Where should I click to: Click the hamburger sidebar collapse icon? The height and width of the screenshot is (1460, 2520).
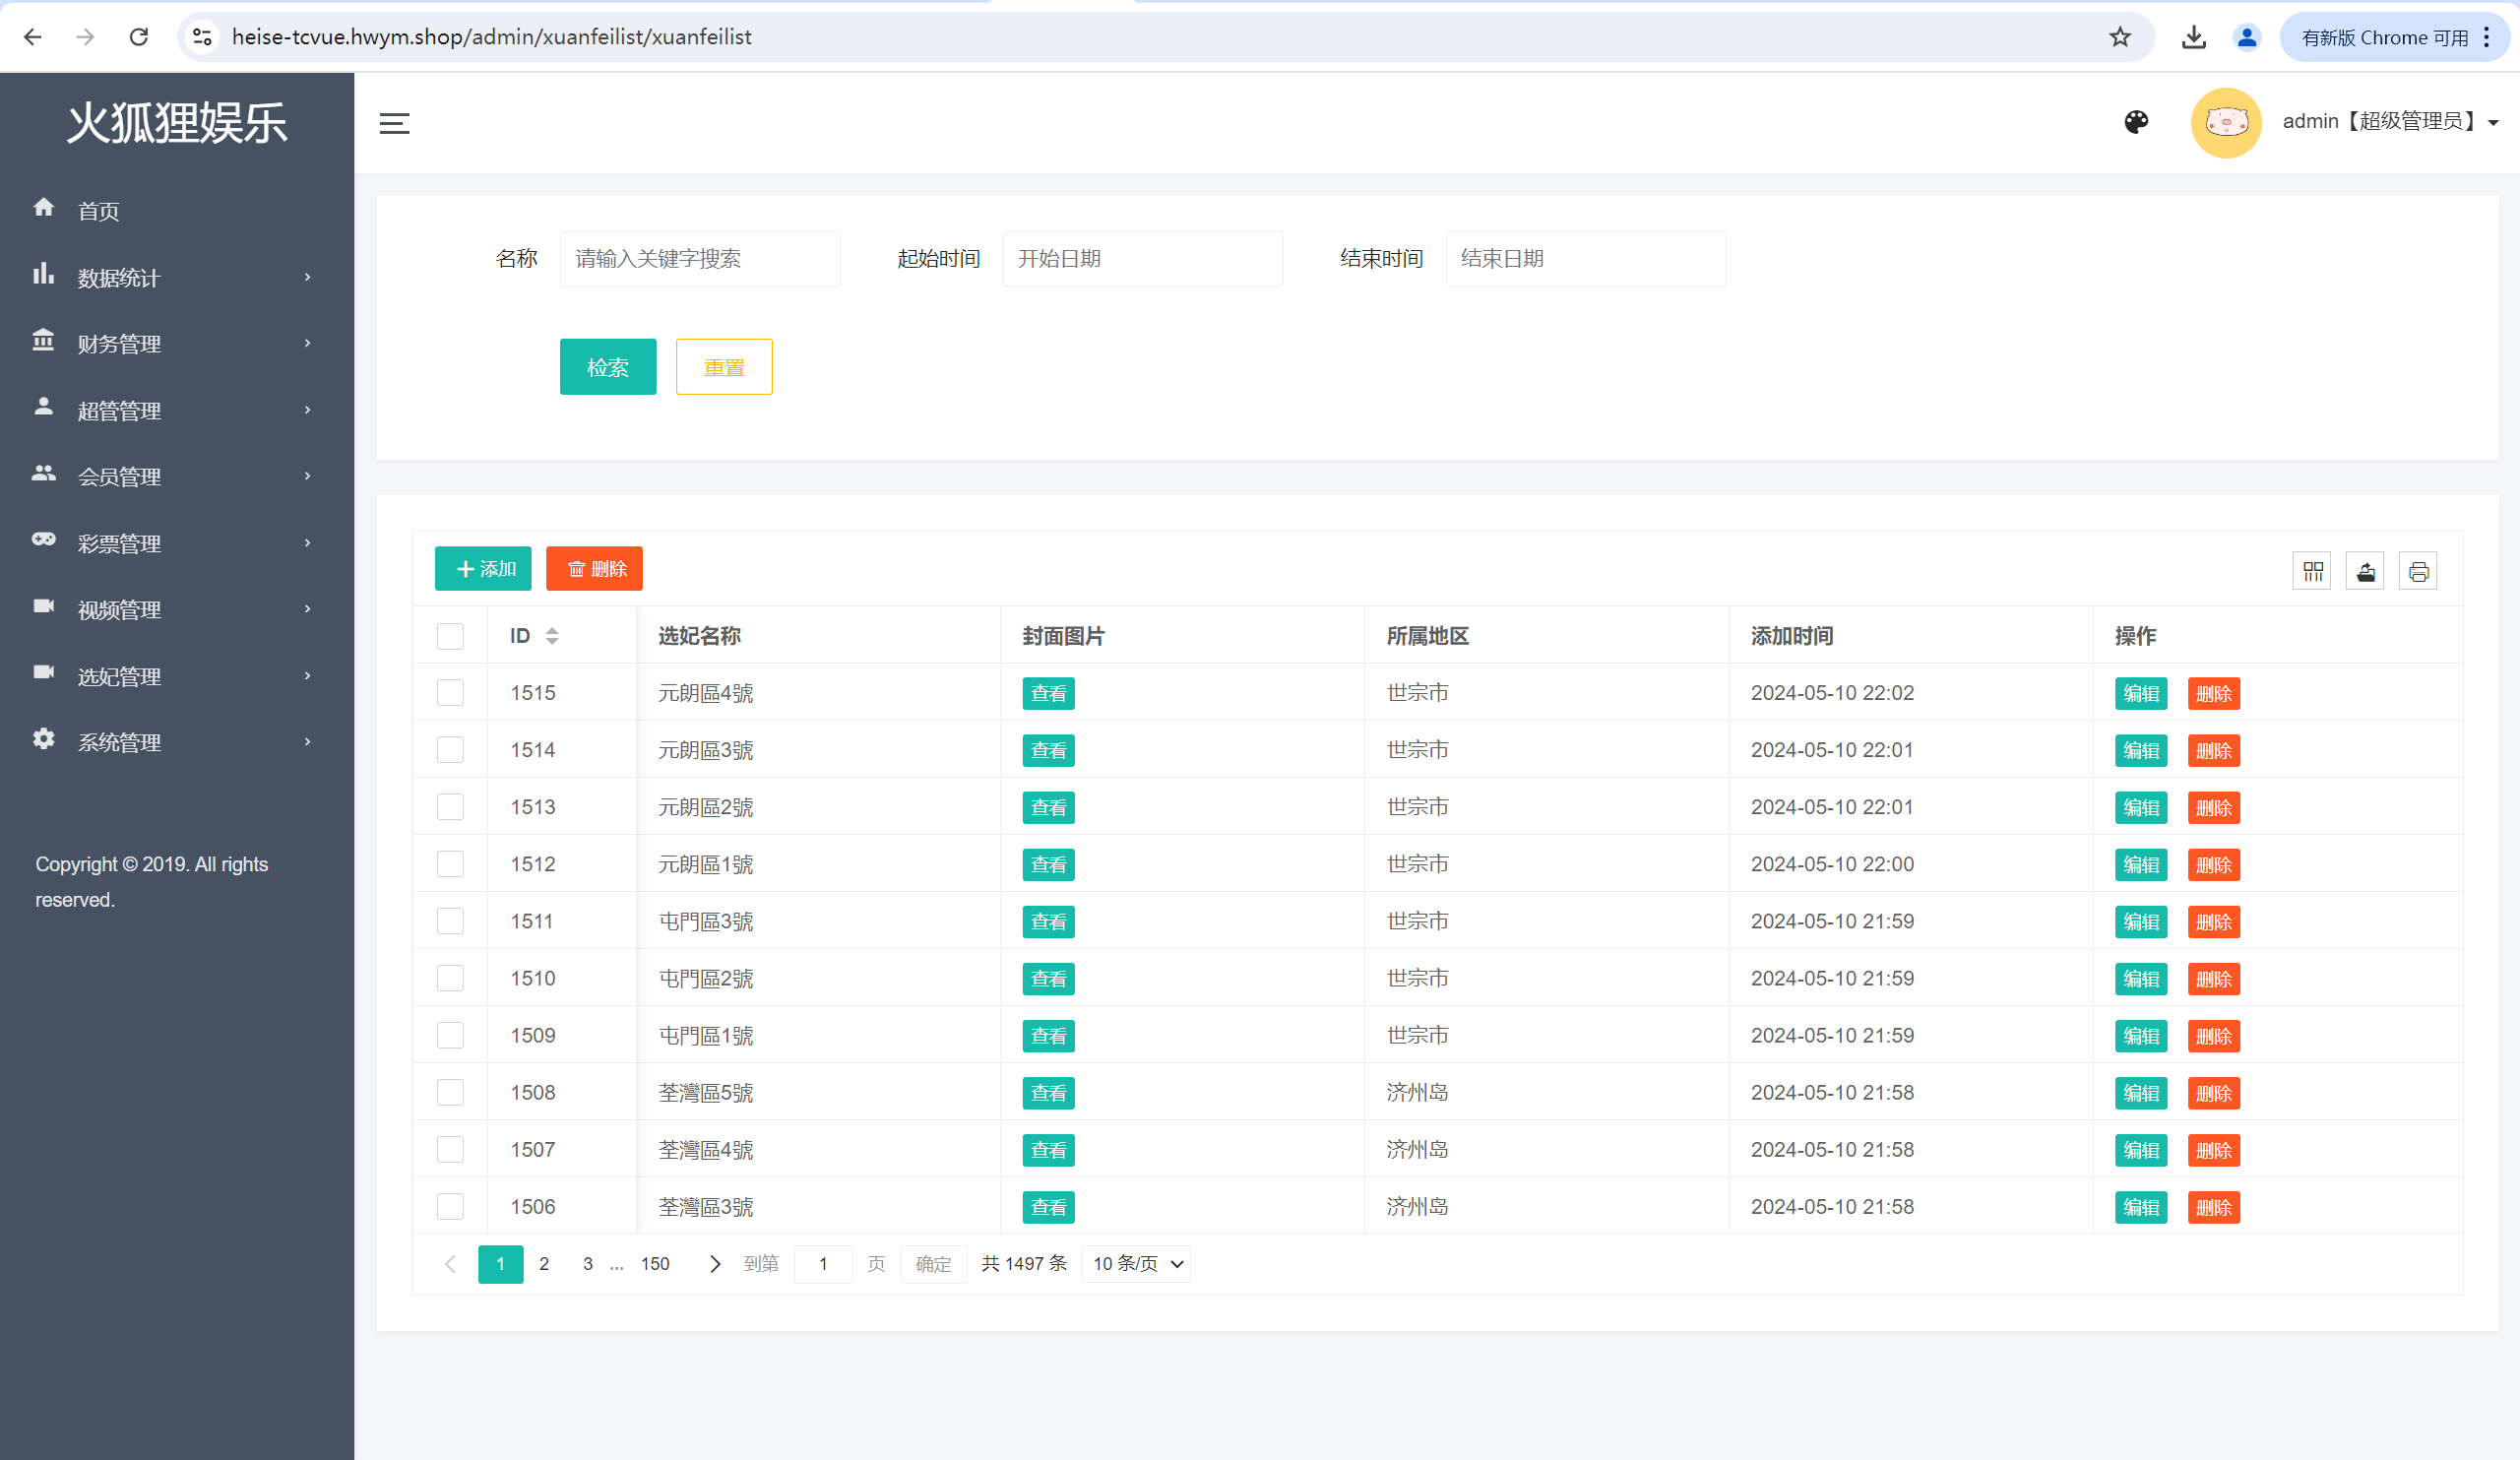394,123
